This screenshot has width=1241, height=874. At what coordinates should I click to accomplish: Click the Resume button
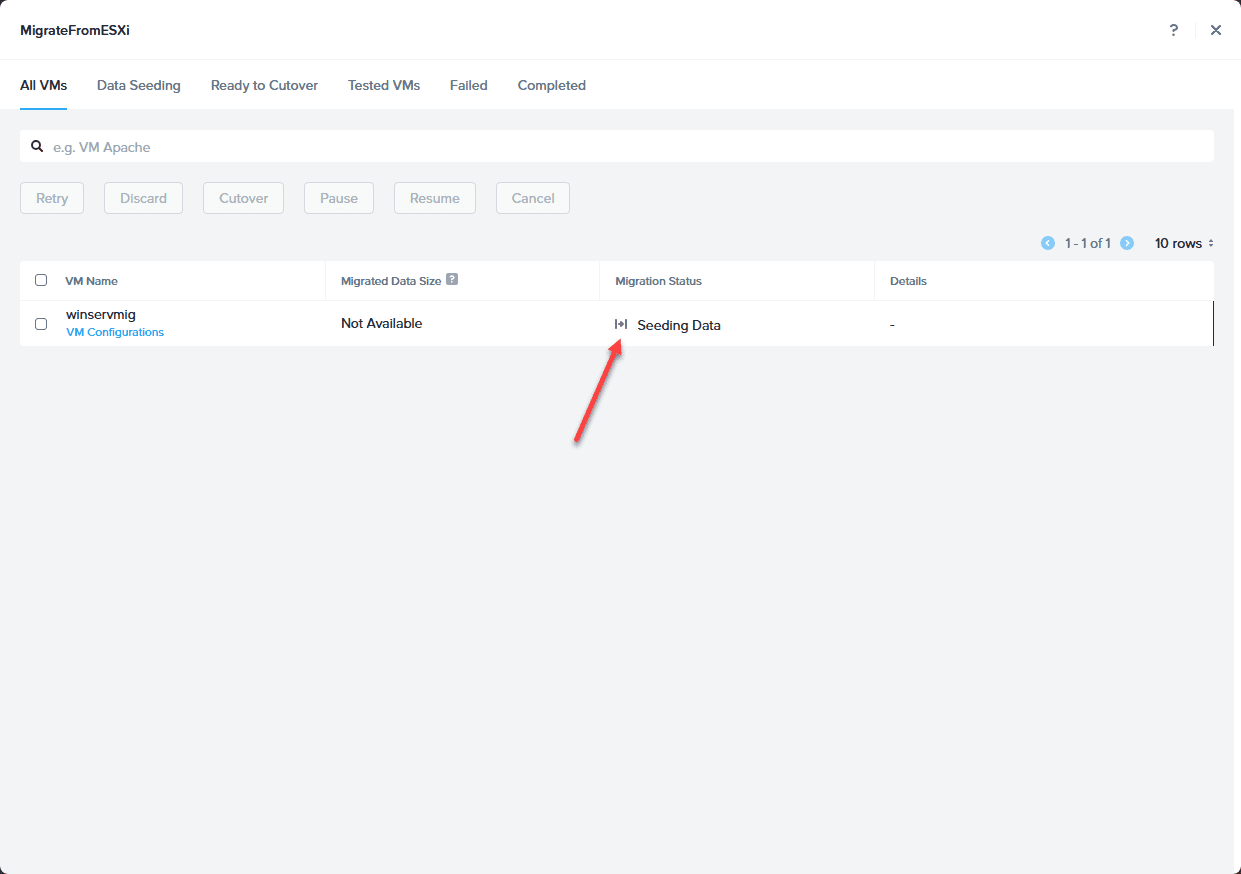click(435, 198)
